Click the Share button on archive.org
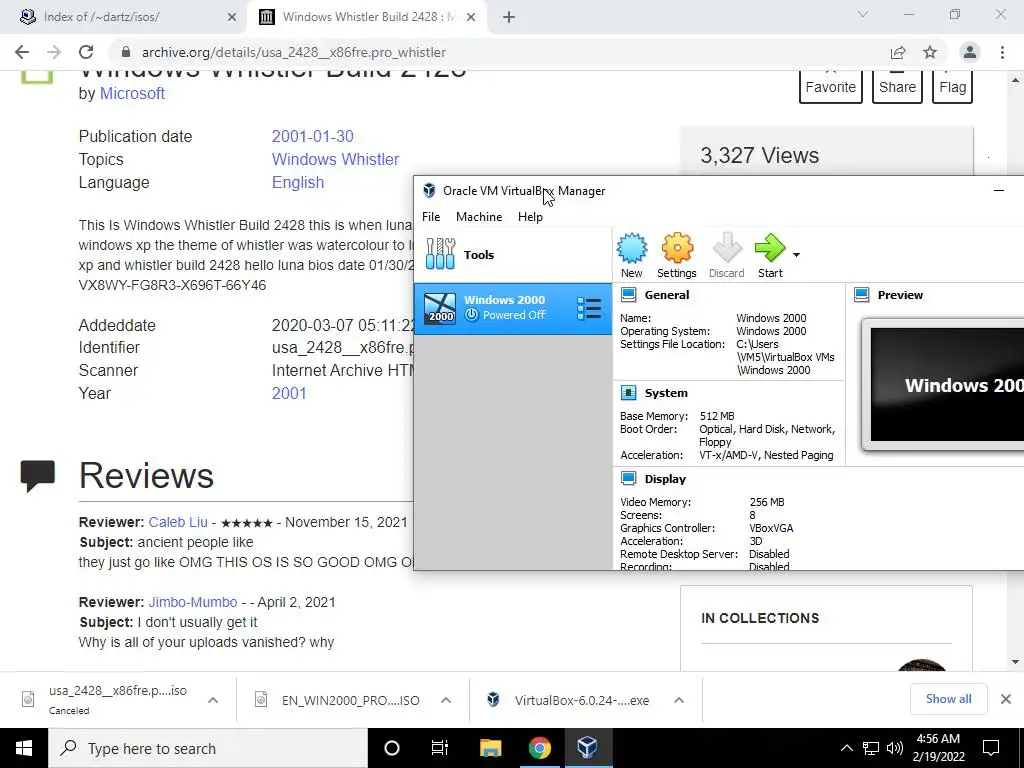This screenshot has height=768, width=1024. point(897,86)
